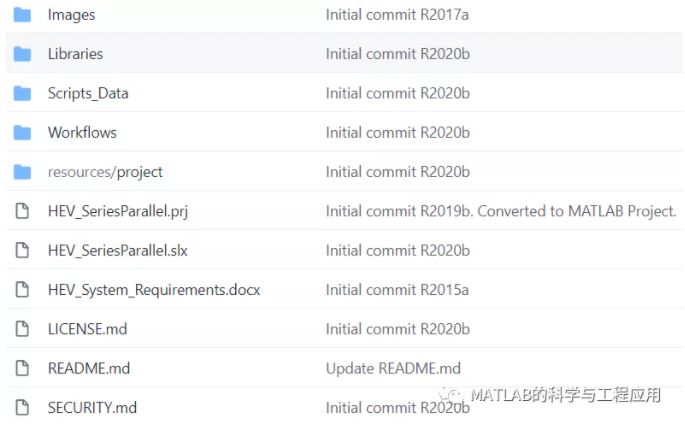Open the Scripts_Data directory

pos(88,94)
